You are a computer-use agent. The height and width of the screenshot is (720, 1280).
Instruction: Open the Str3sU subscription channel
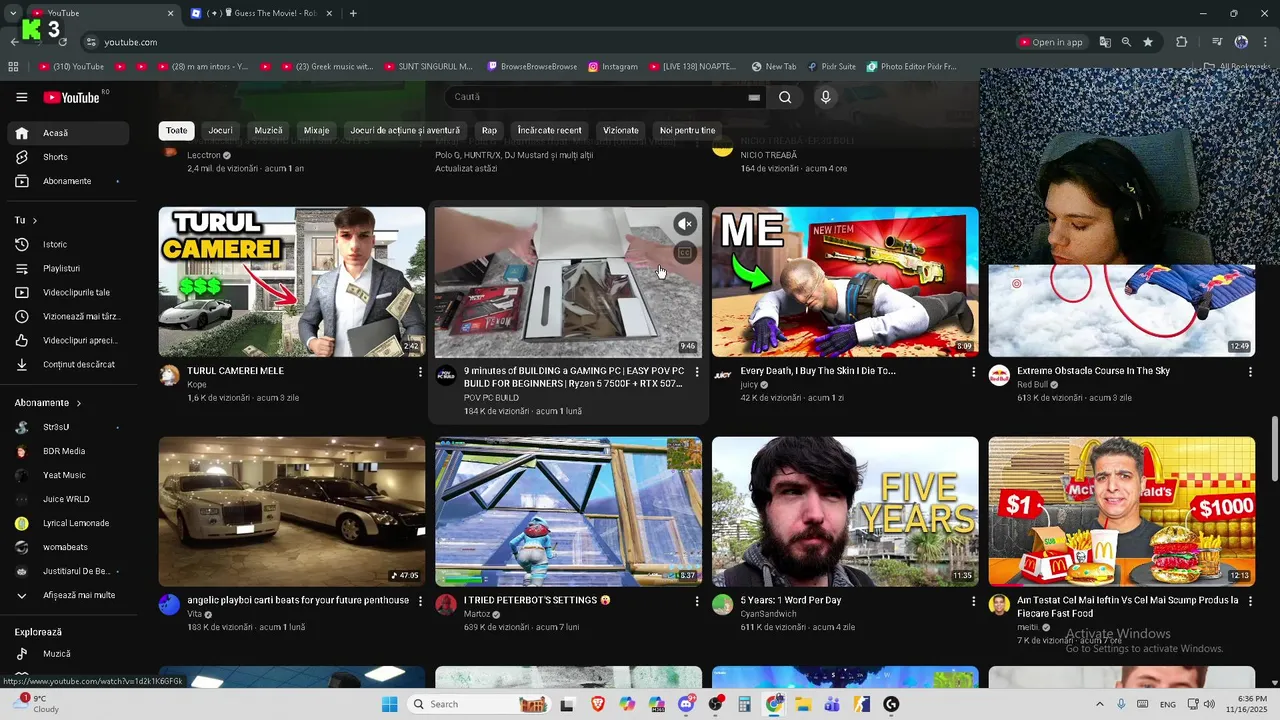coord(68,427)
